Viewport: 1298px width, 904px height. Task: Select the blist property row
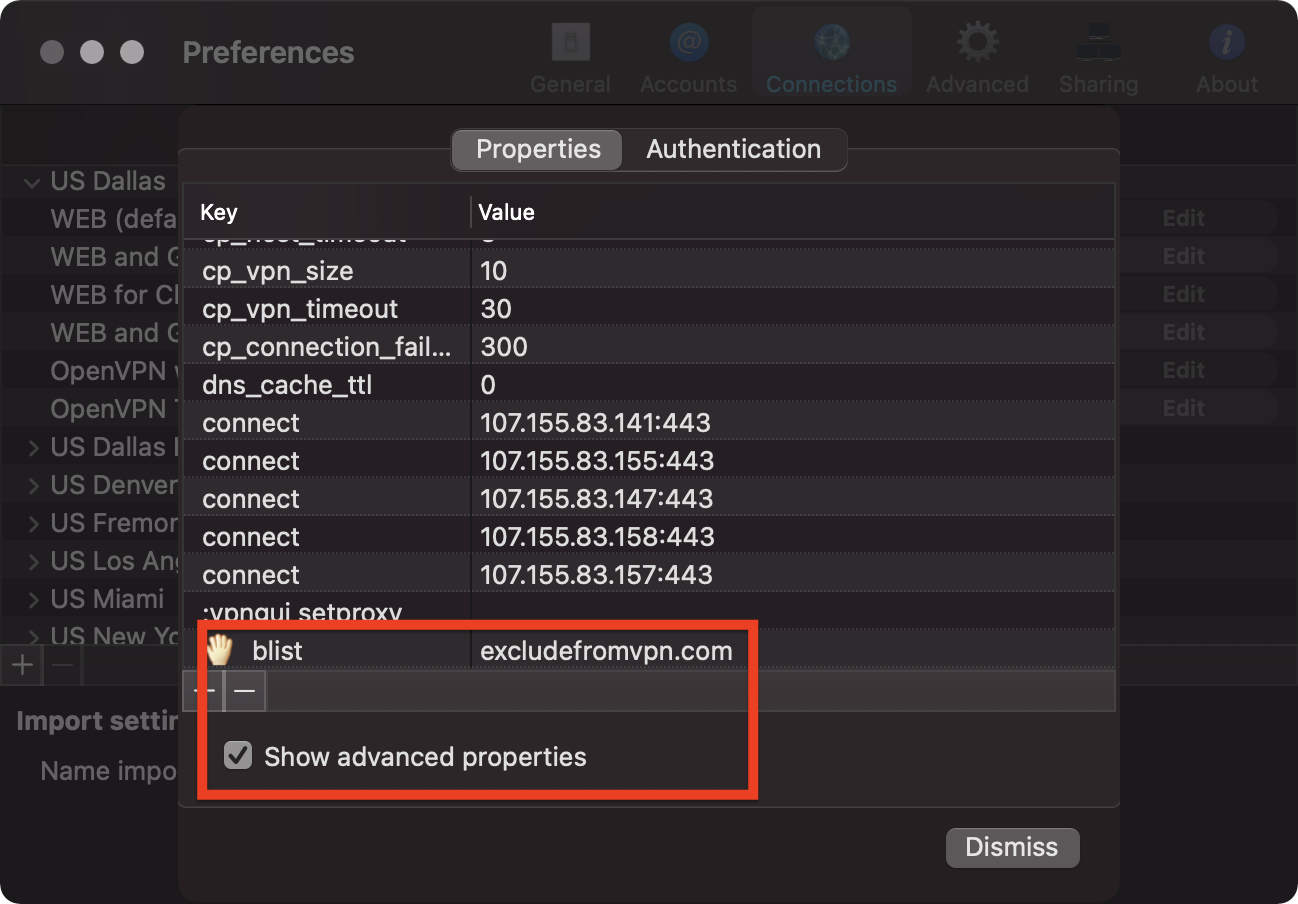pyautogui.click(x=278, y=652)
